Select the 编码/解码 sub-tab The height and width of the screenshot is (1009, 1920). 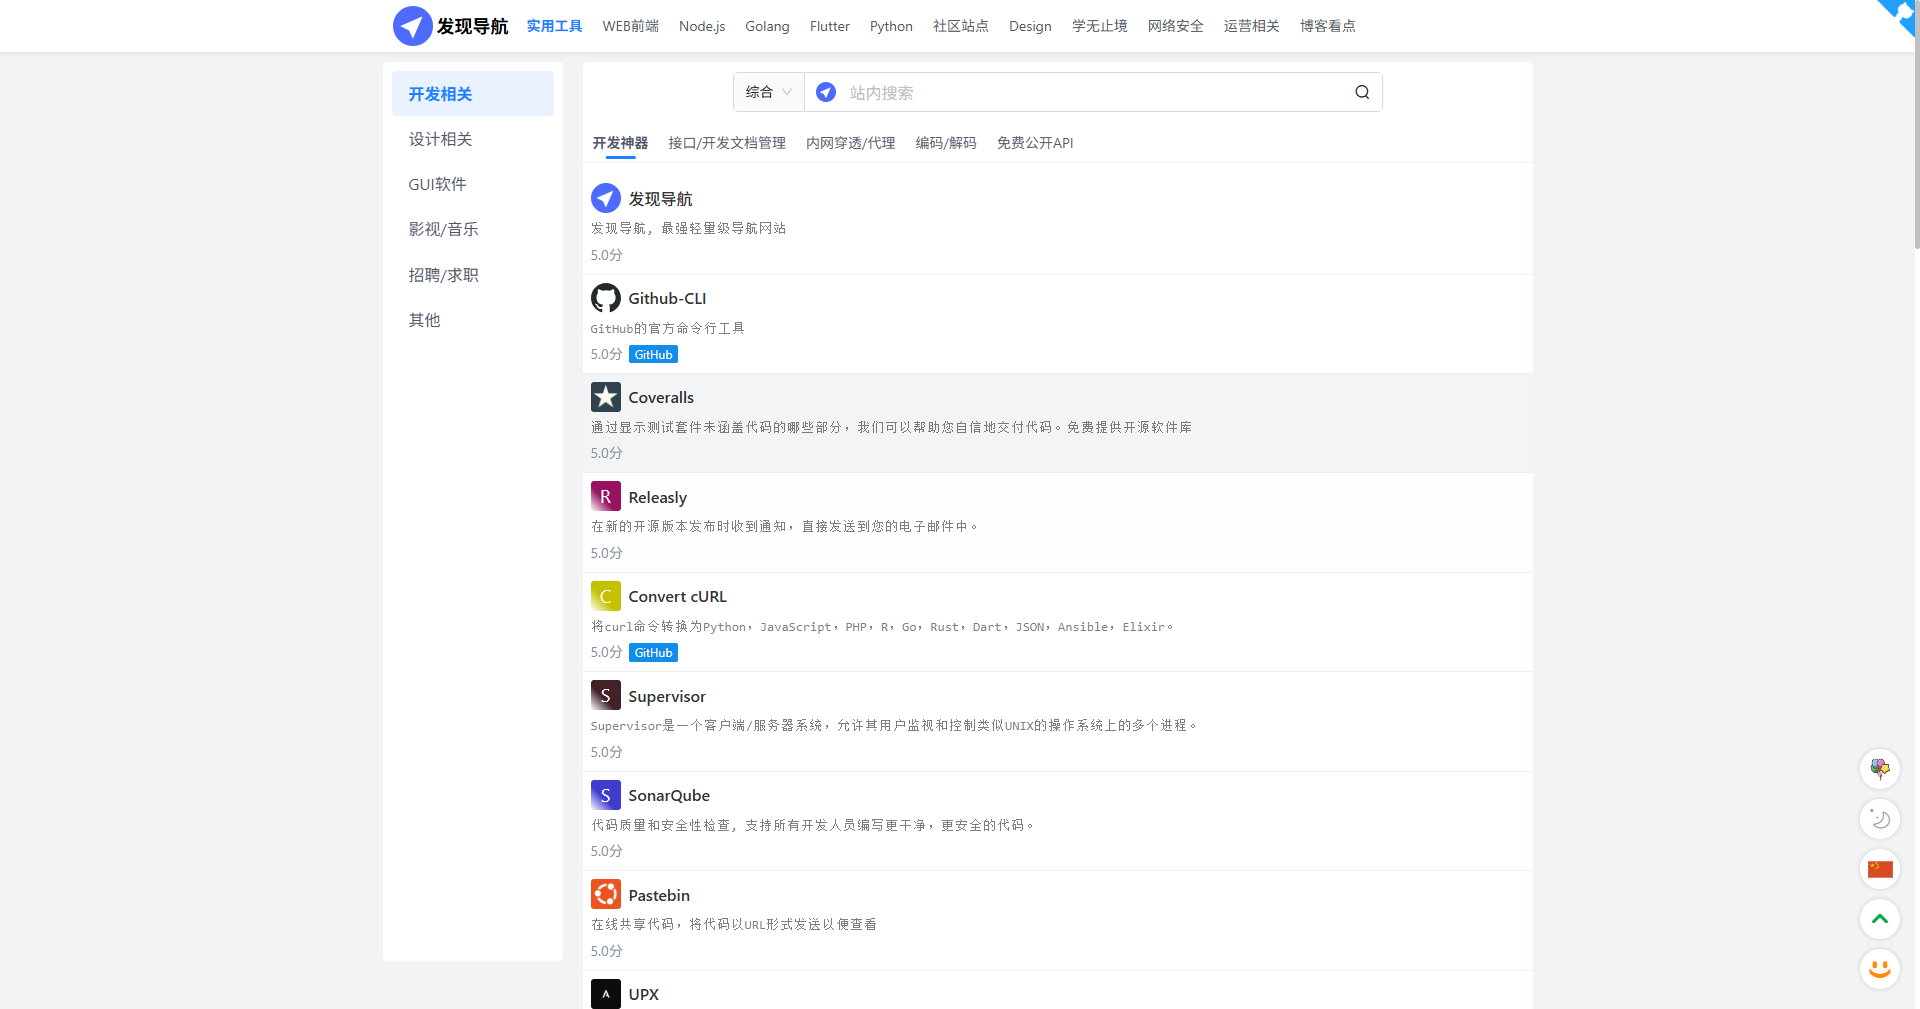click(946, 143)
